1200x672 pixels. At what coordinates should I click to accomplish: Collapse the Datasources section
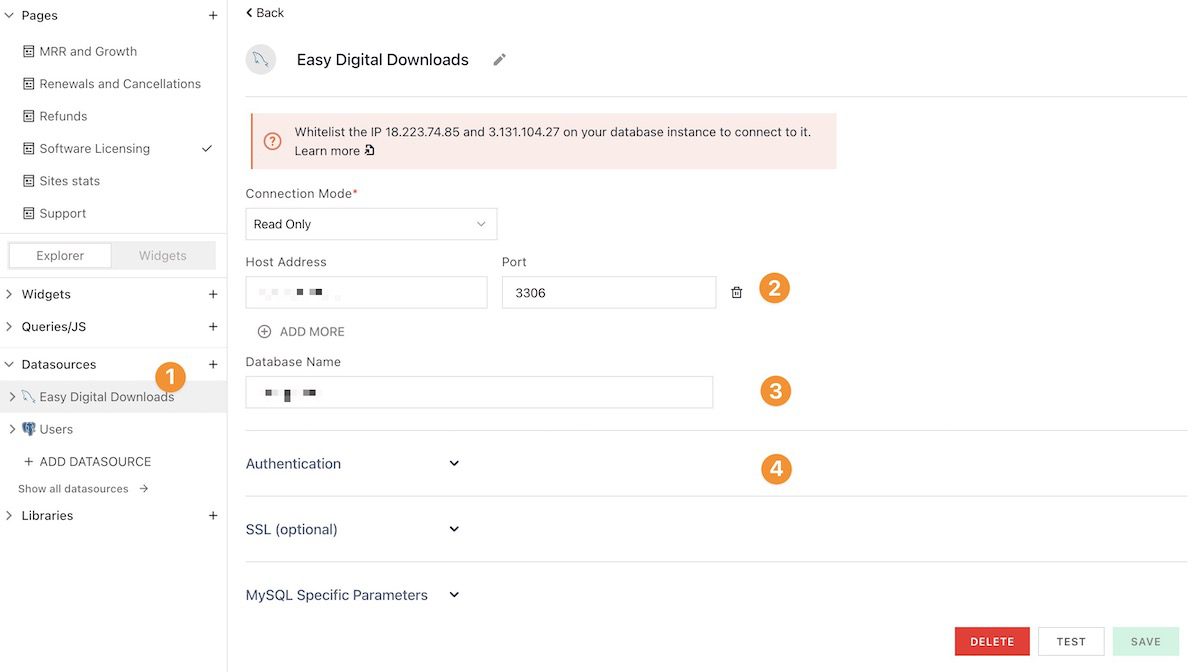10,365
